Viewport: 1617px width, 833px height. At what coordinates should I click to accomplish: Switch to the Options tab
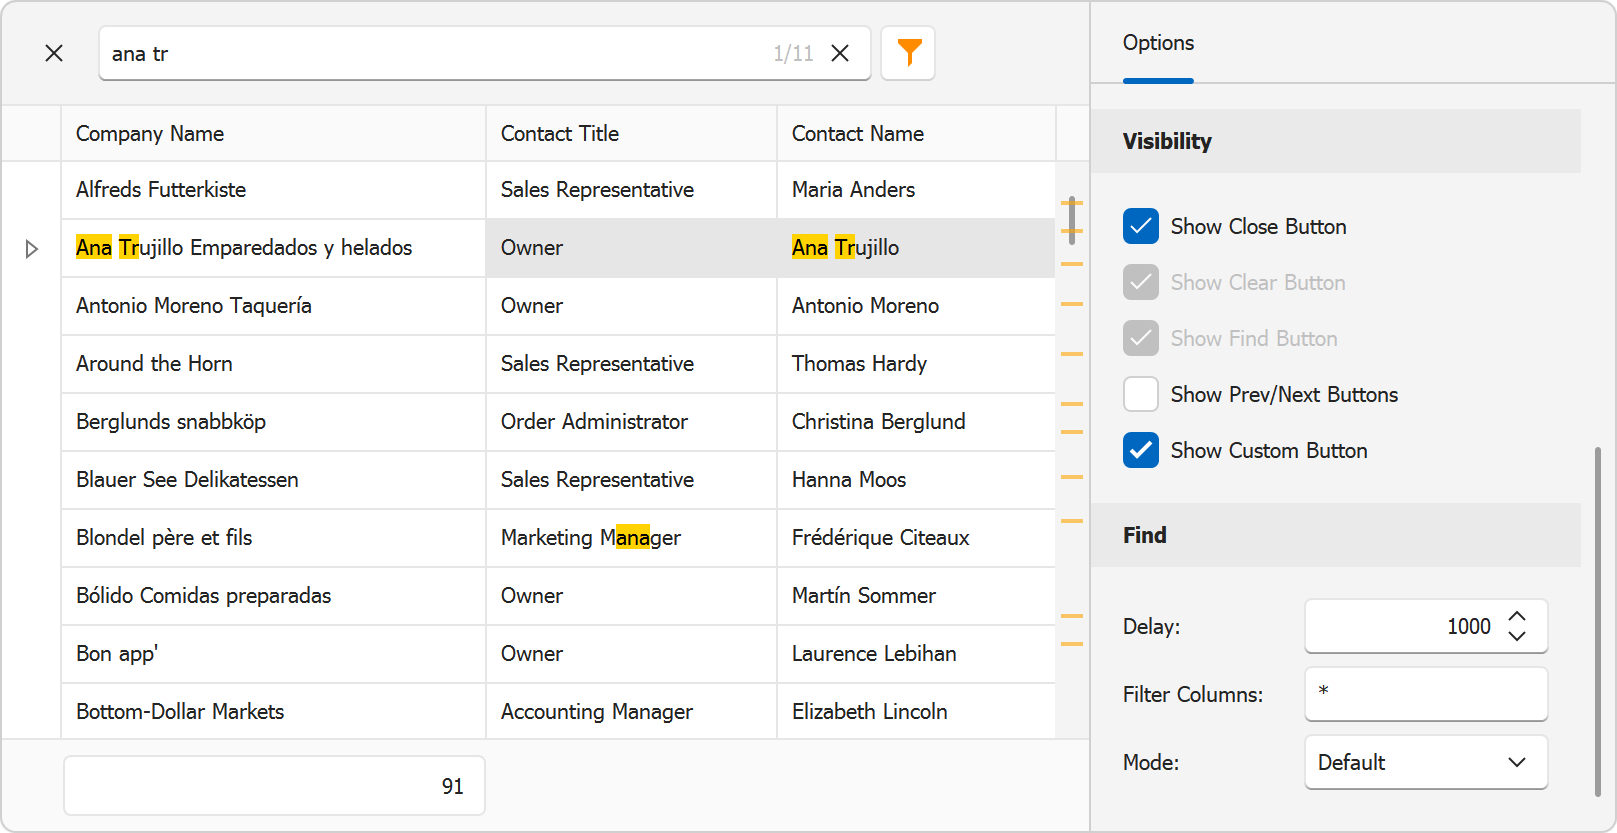tap(1158, 43)
